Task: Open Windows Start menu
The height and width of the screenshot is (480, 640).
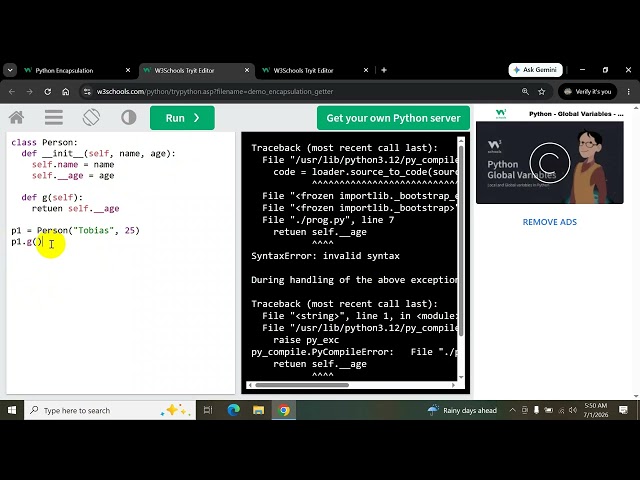Action: click(x=12, y=410)
